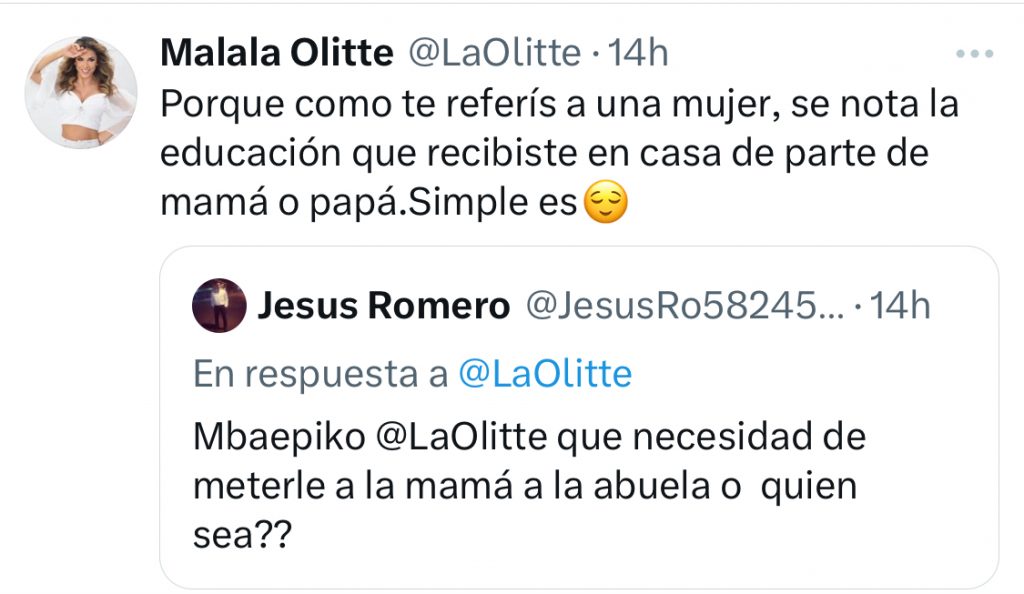Click the Jesus Romero display name
Viewport: 1024px width, 594px height.
point(383,307)
